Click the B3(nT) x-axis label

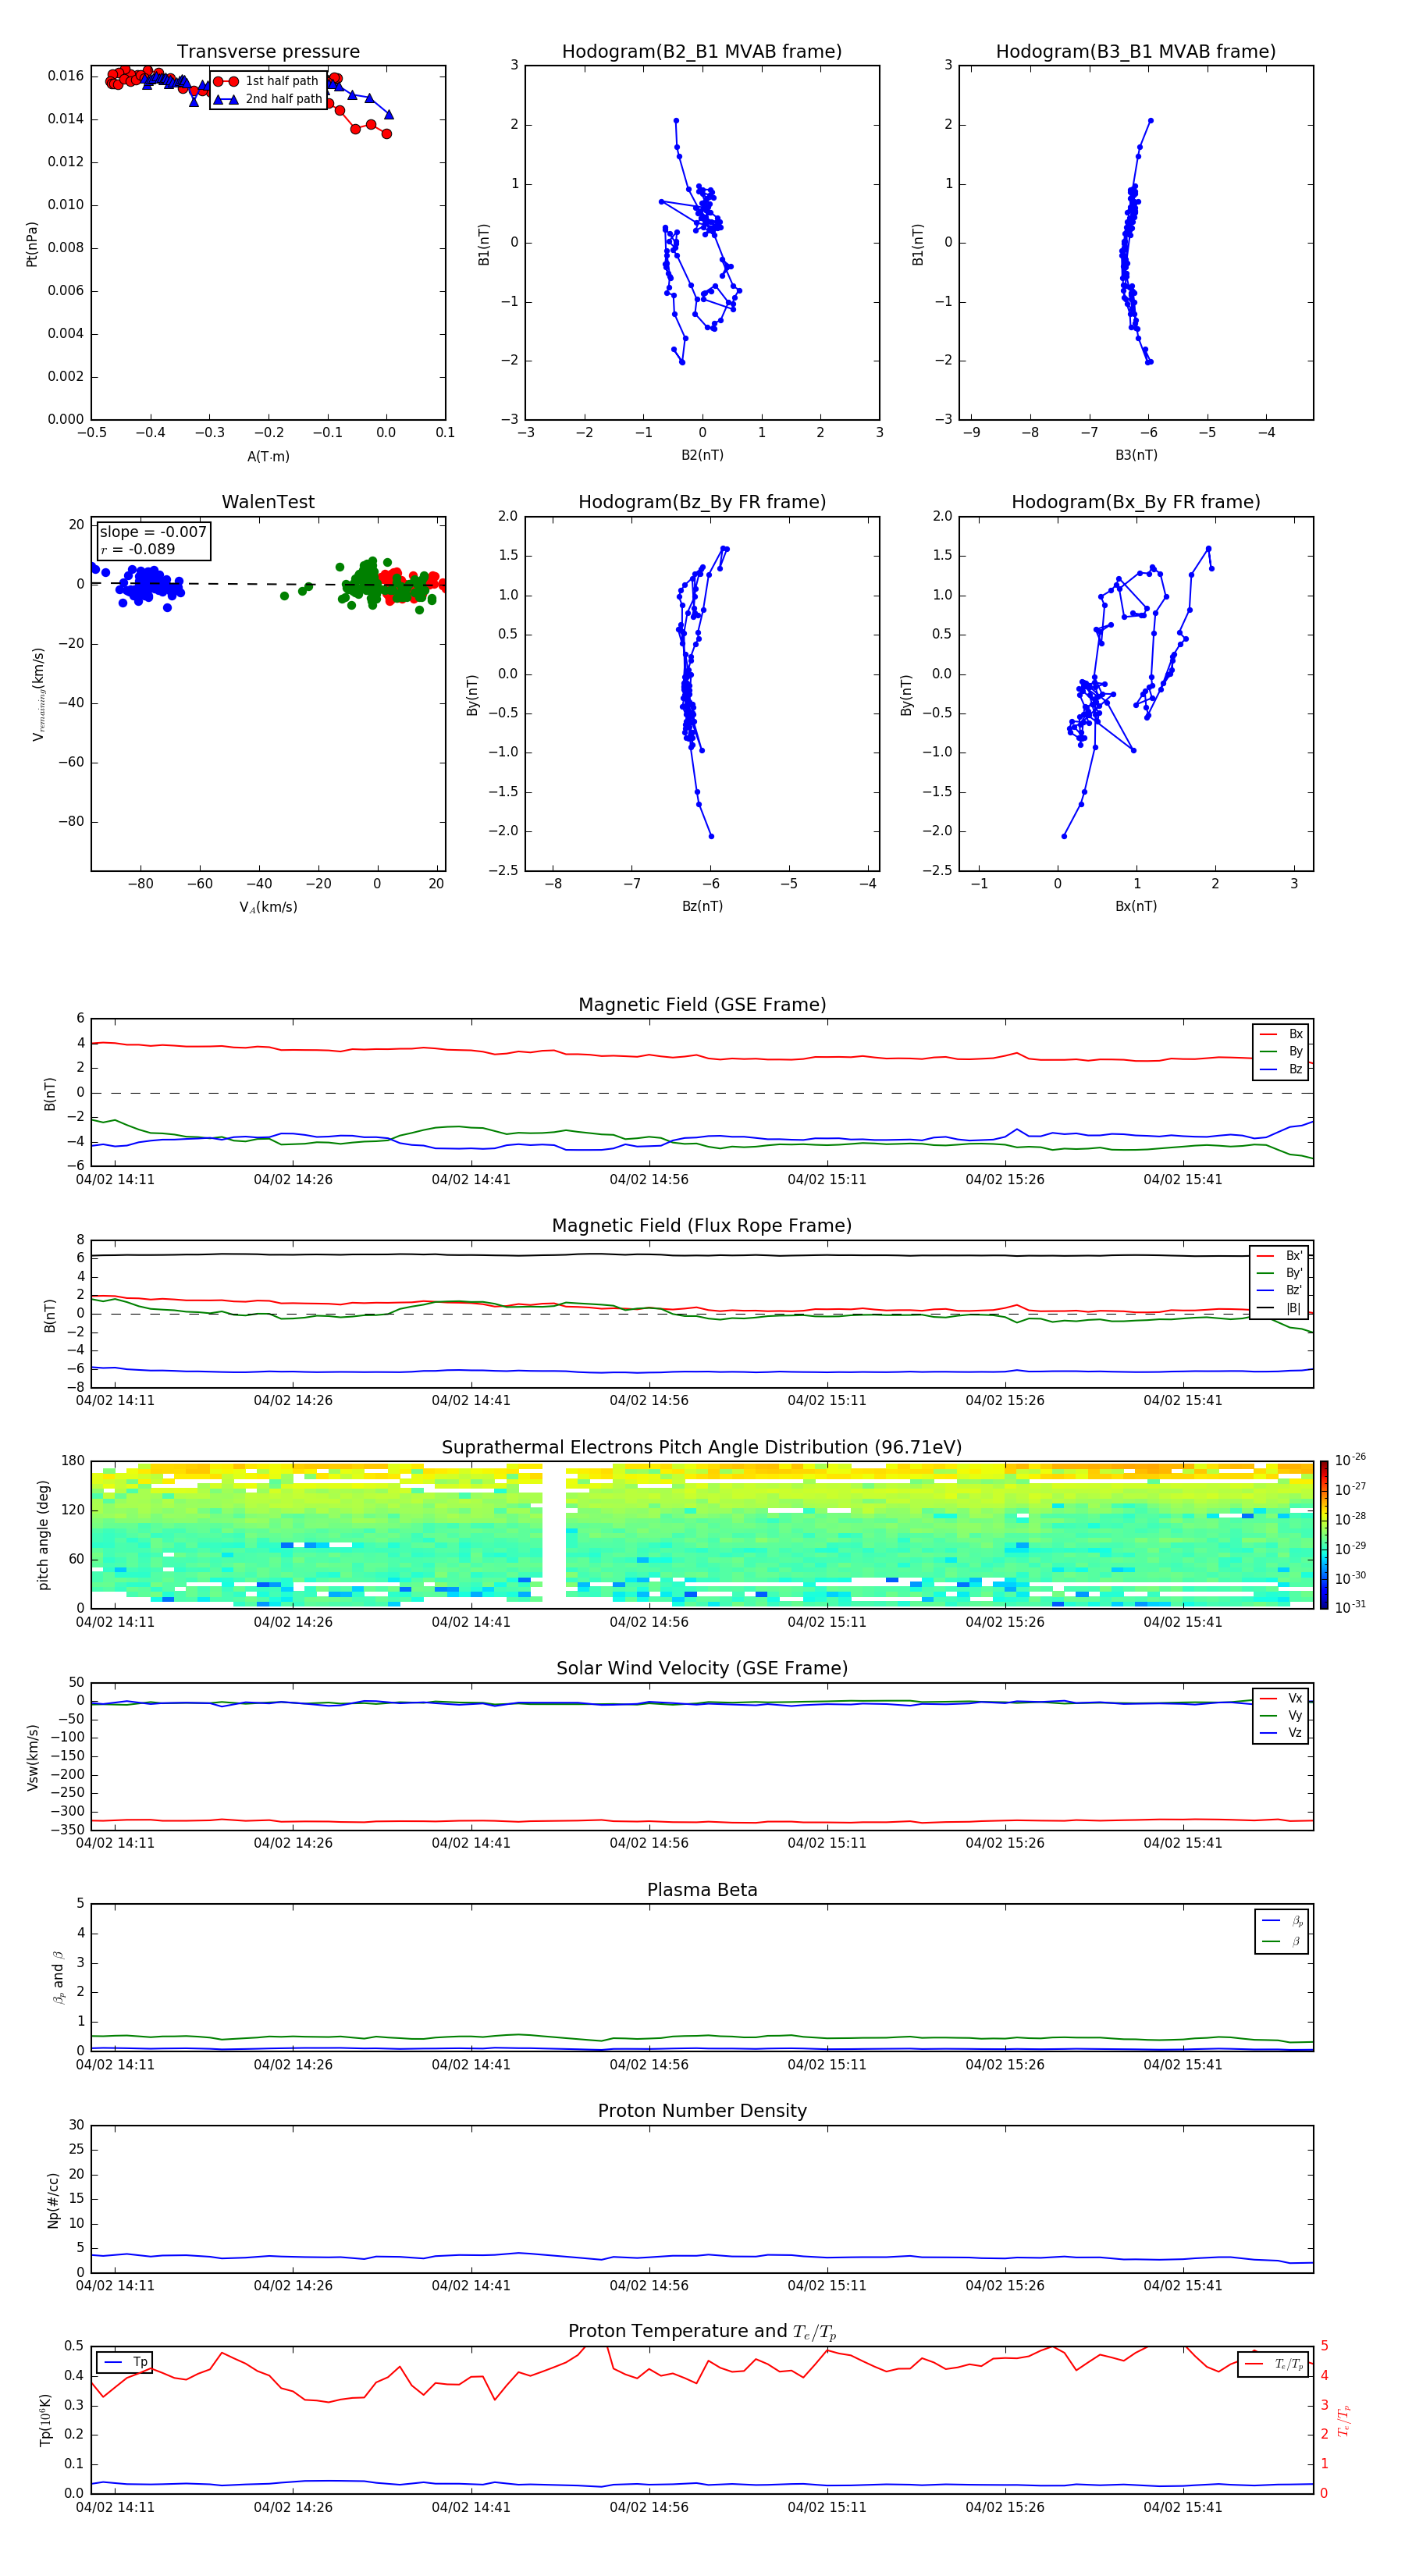(1136, 455)
